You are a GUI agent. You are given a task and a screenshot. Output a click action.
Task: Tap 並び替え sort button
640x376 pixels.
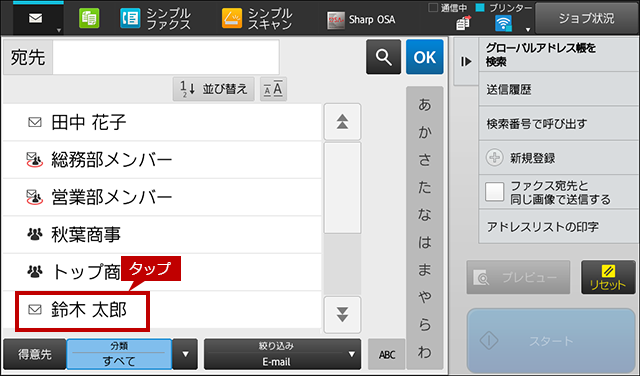click(x=213, y=89)
